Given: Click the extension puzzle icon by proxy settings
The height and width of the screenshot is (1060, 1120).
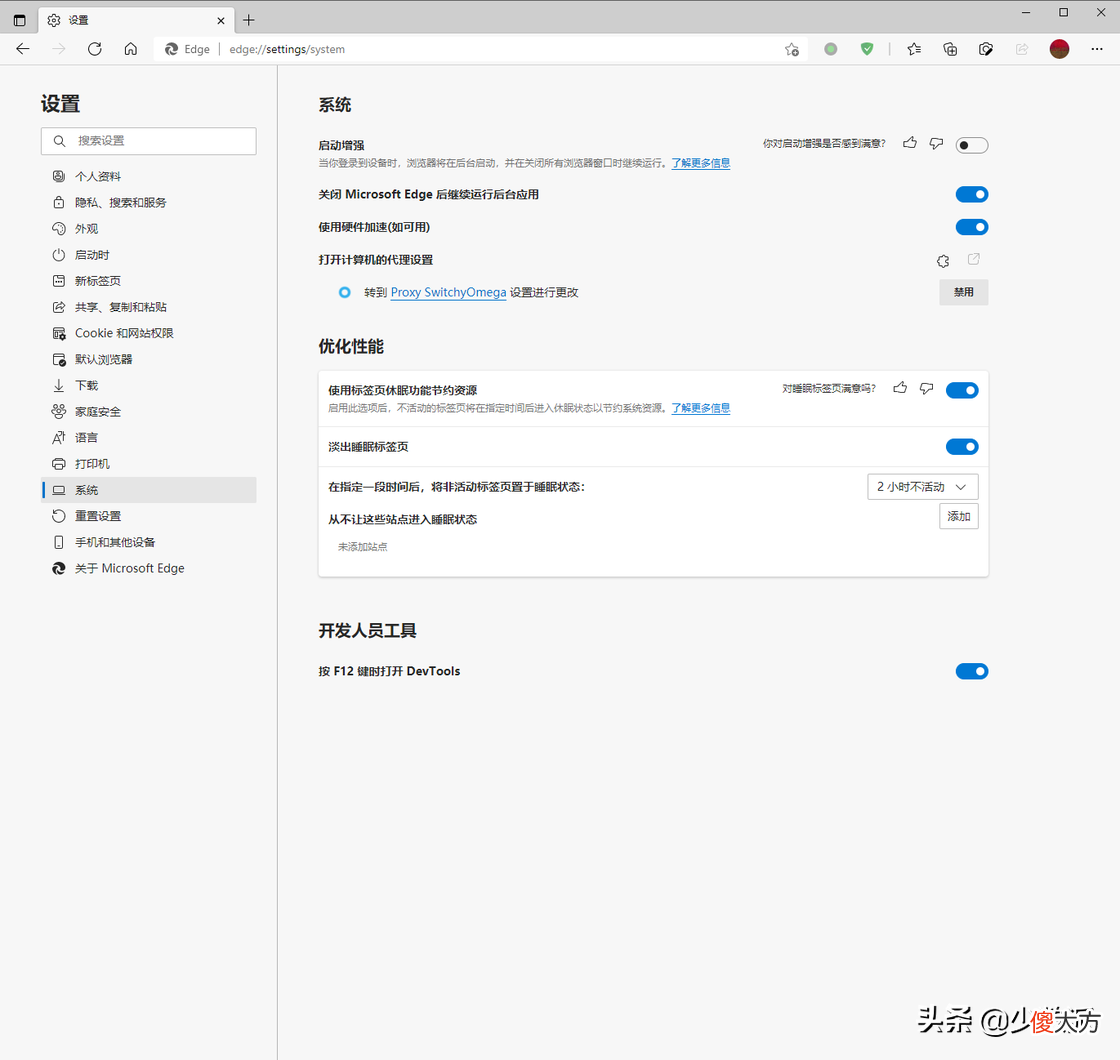Looking at the screenshot, I should [943, 261].
